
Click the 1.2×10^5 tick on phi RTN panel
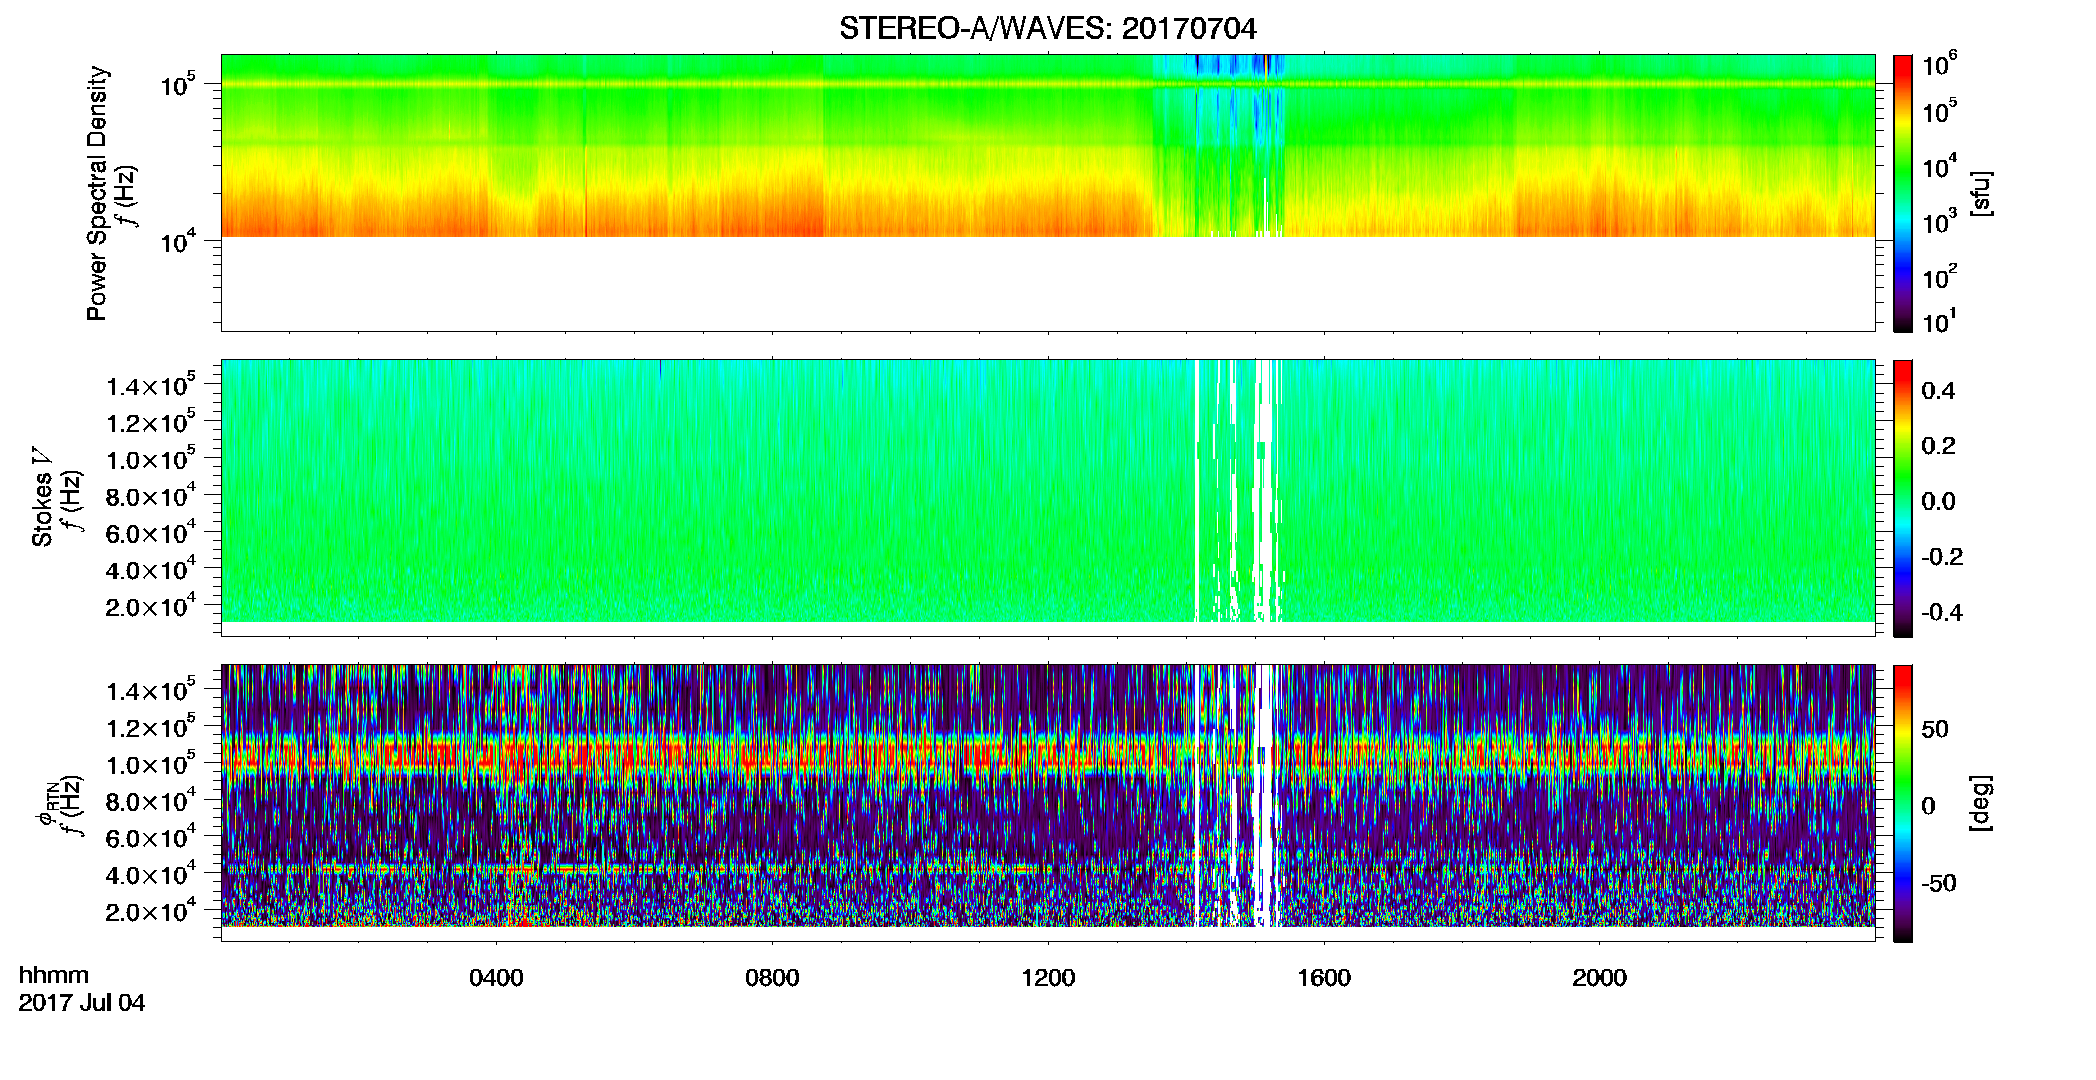point(151,727)
